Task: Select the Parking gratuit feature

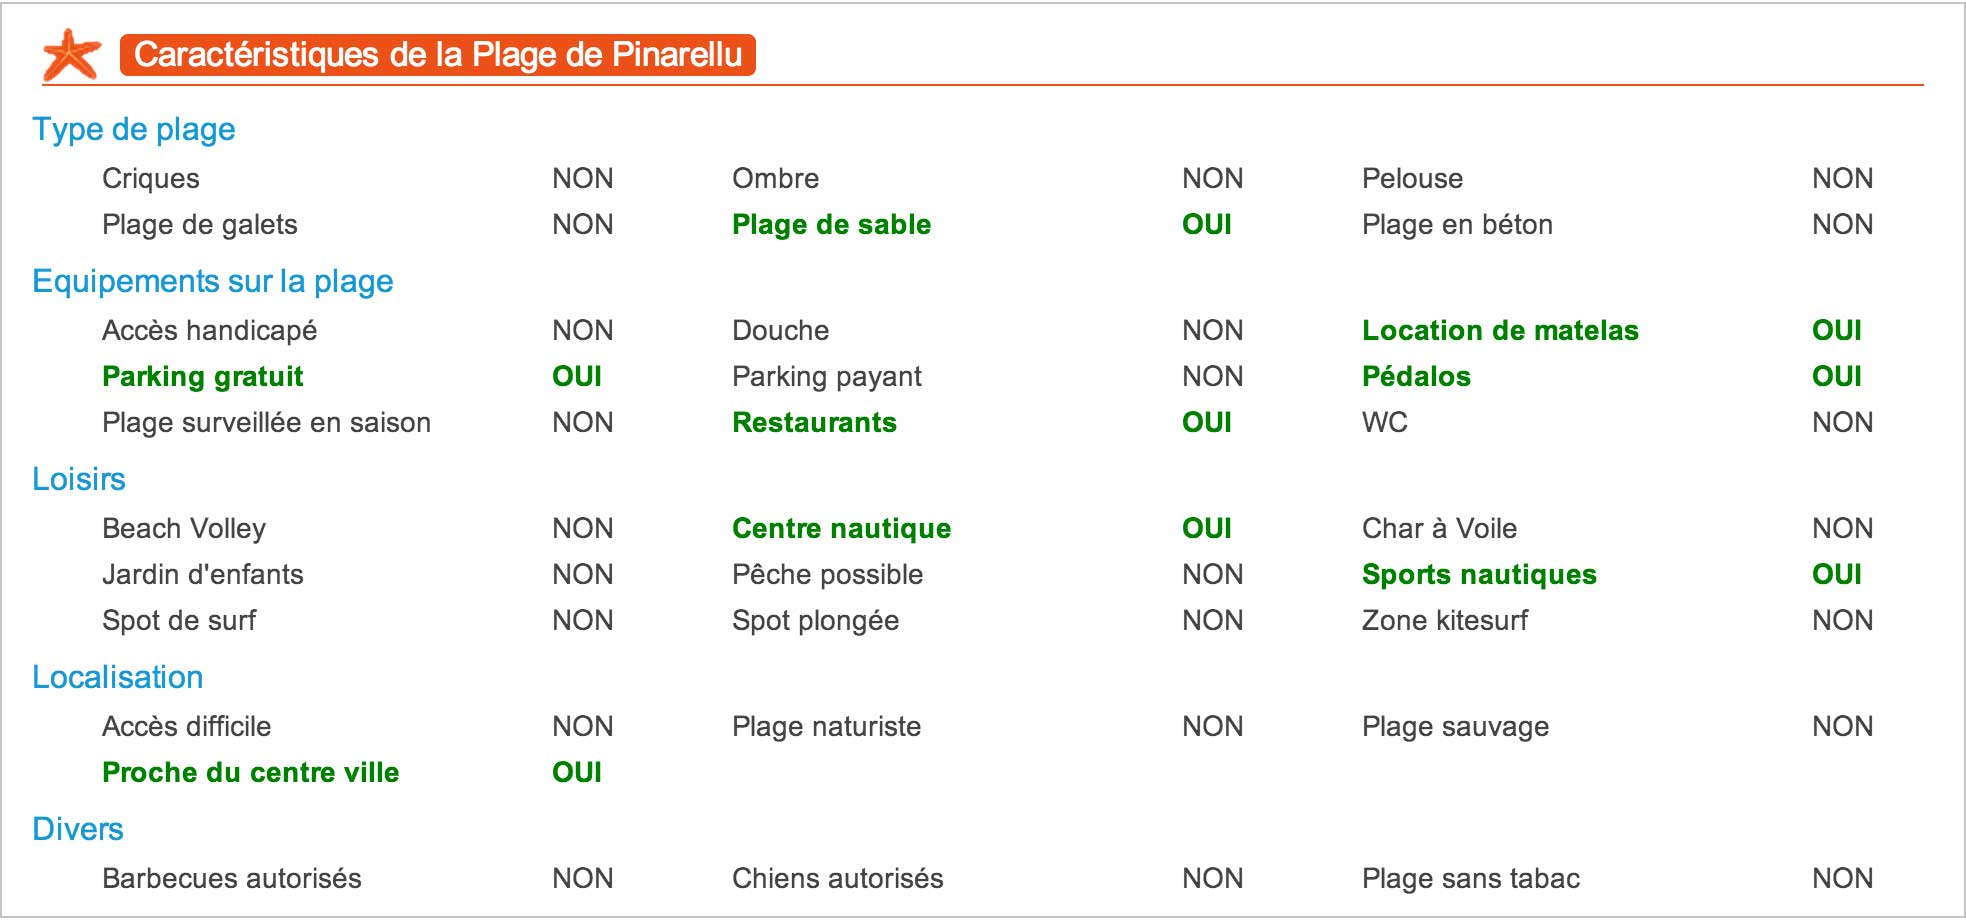Action: pos(203,376)
